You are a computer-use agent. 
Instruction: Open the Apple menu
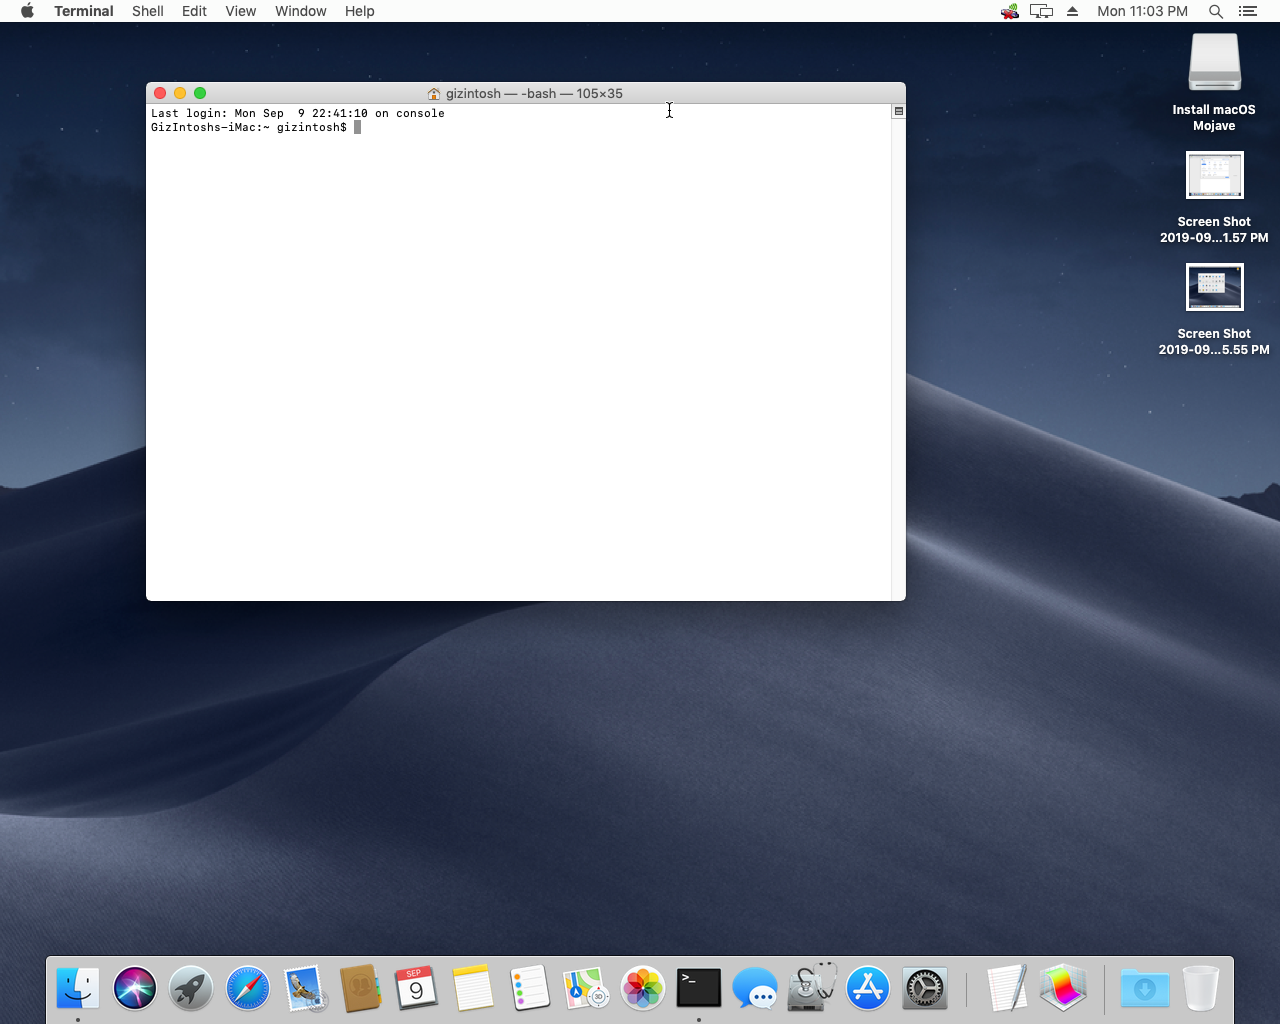[27, 11]
